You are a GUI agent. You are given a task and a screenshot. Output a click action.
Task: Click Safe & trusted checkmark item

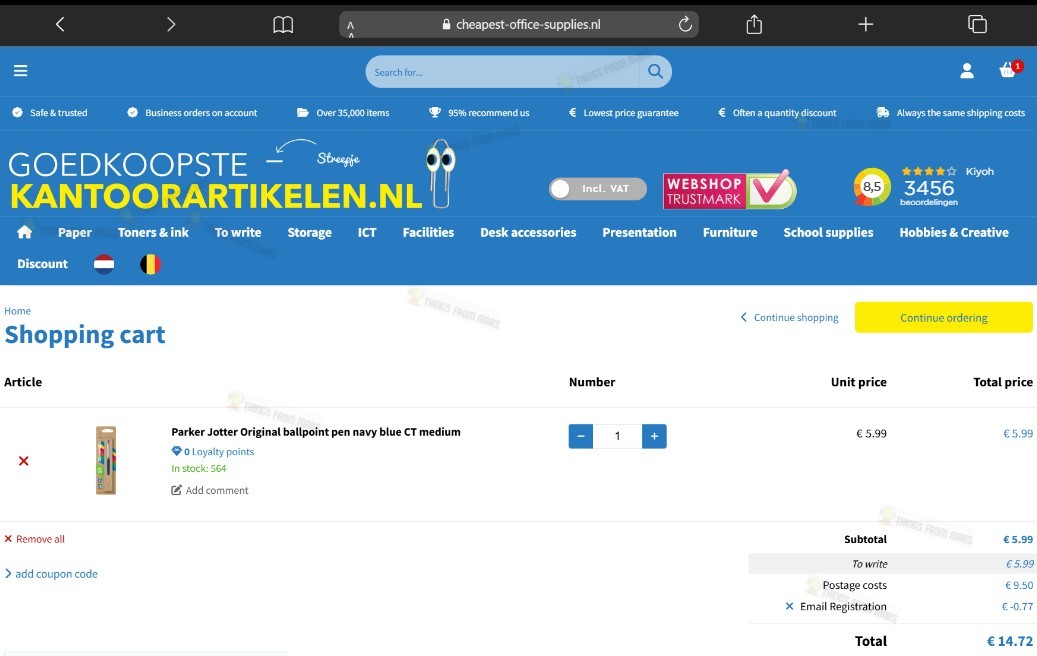point(50,113)
